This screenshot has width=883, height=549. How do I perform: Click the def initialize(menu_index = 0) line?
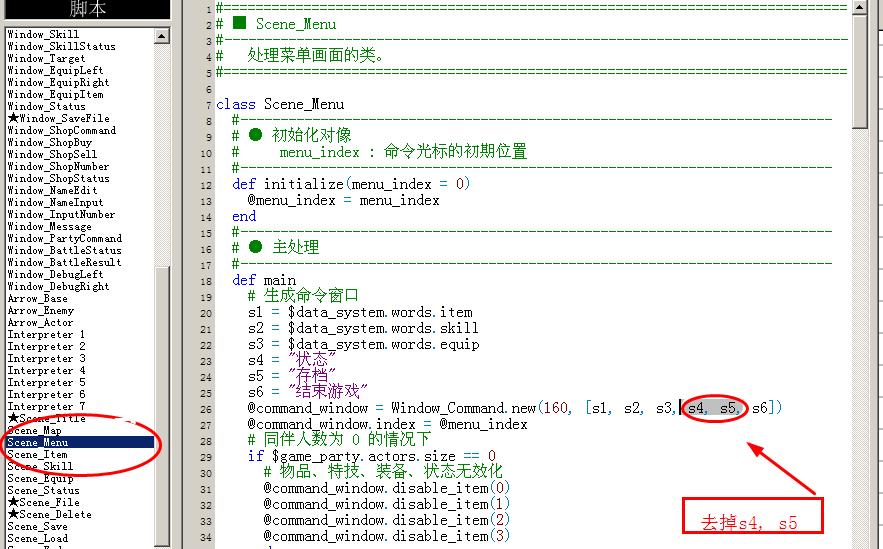click(x=351, y=184)
